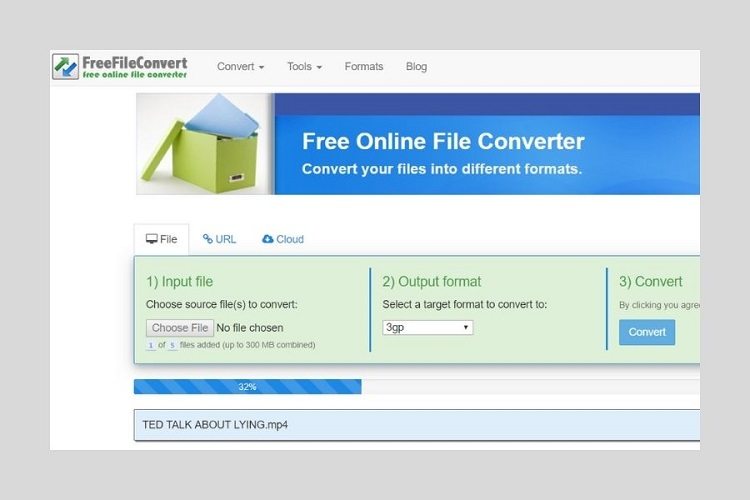
Task: Go to the Formats page
Action: coord(364,67)
